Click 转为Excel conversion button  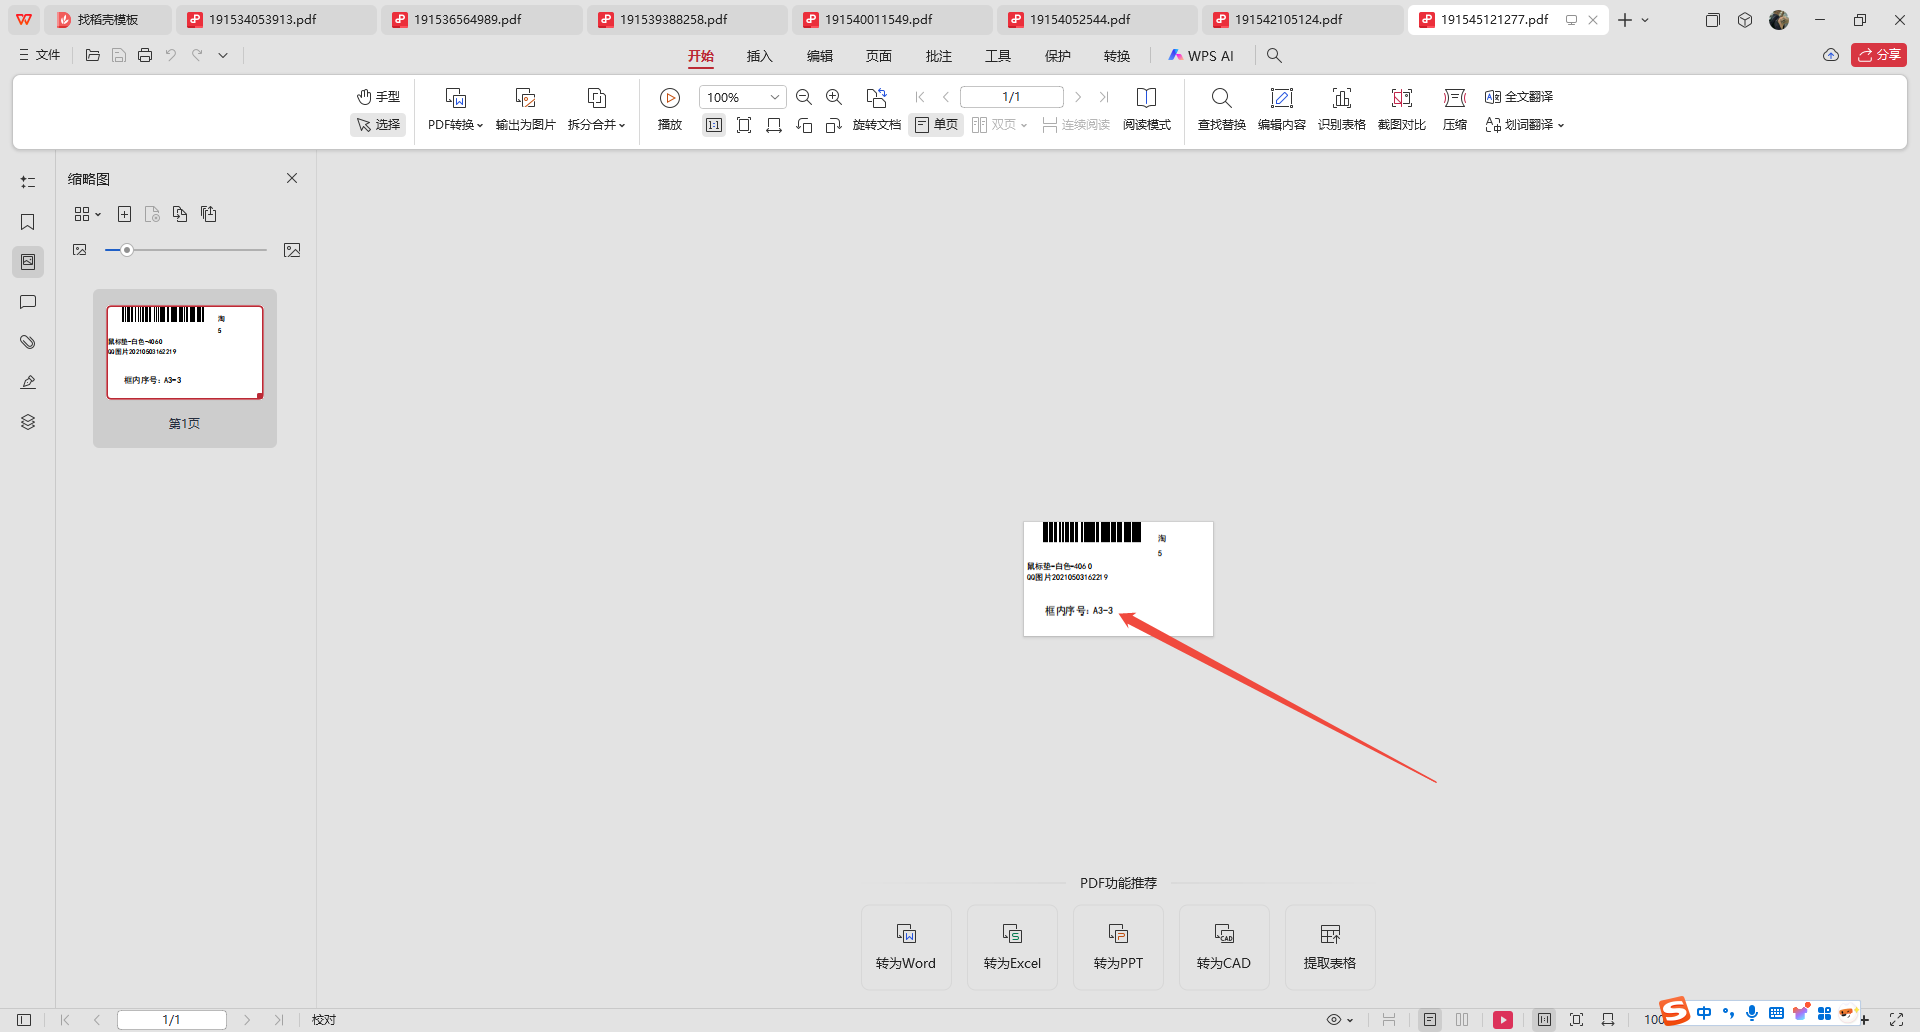[x=1012, y=947]
